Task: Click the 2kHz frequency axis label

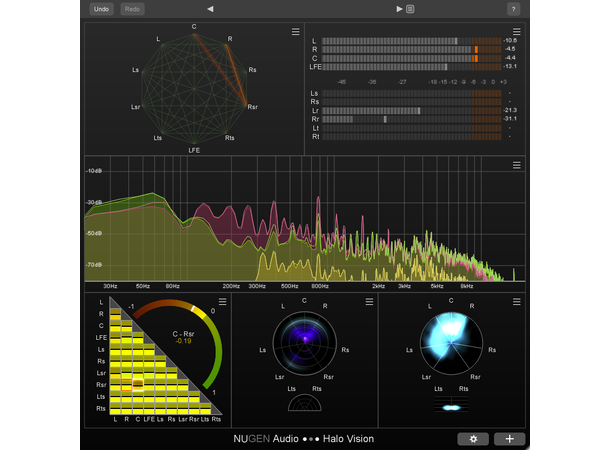Action: click(x=378, y=286)
